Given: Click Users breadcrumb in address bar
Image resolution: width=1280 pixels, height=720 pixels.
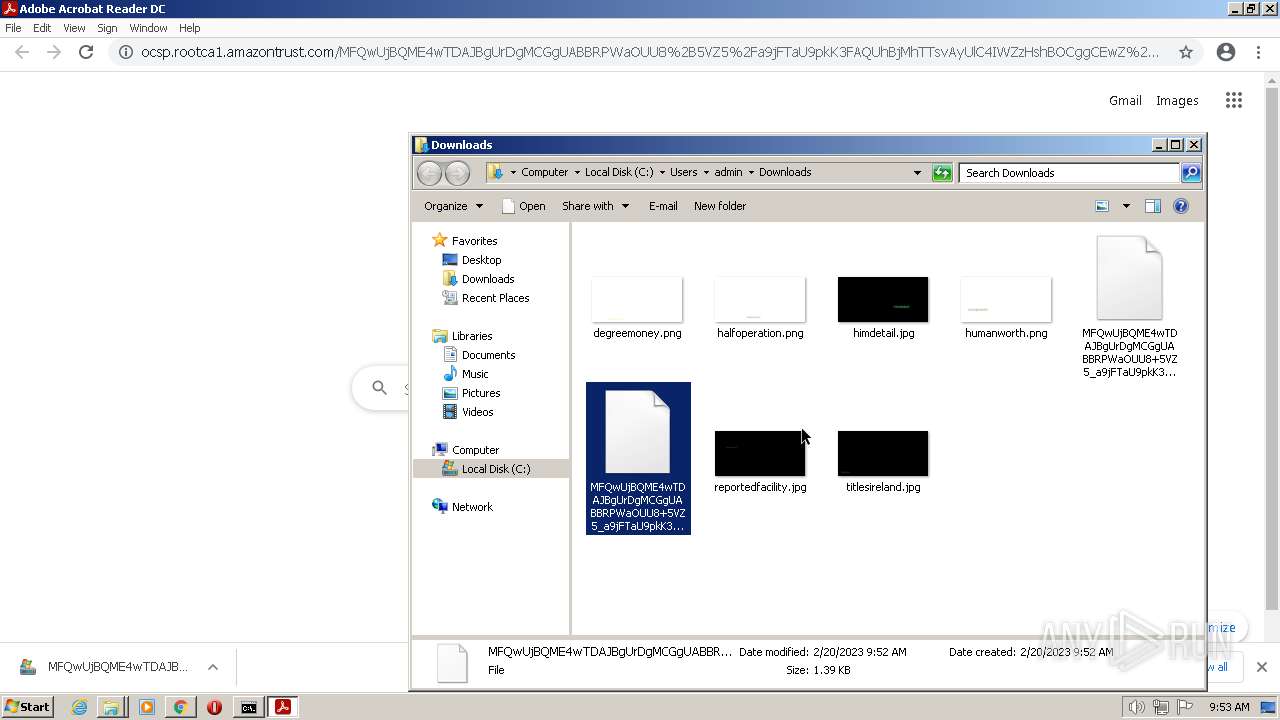Looking at the screenshot, I should point(684,172).
